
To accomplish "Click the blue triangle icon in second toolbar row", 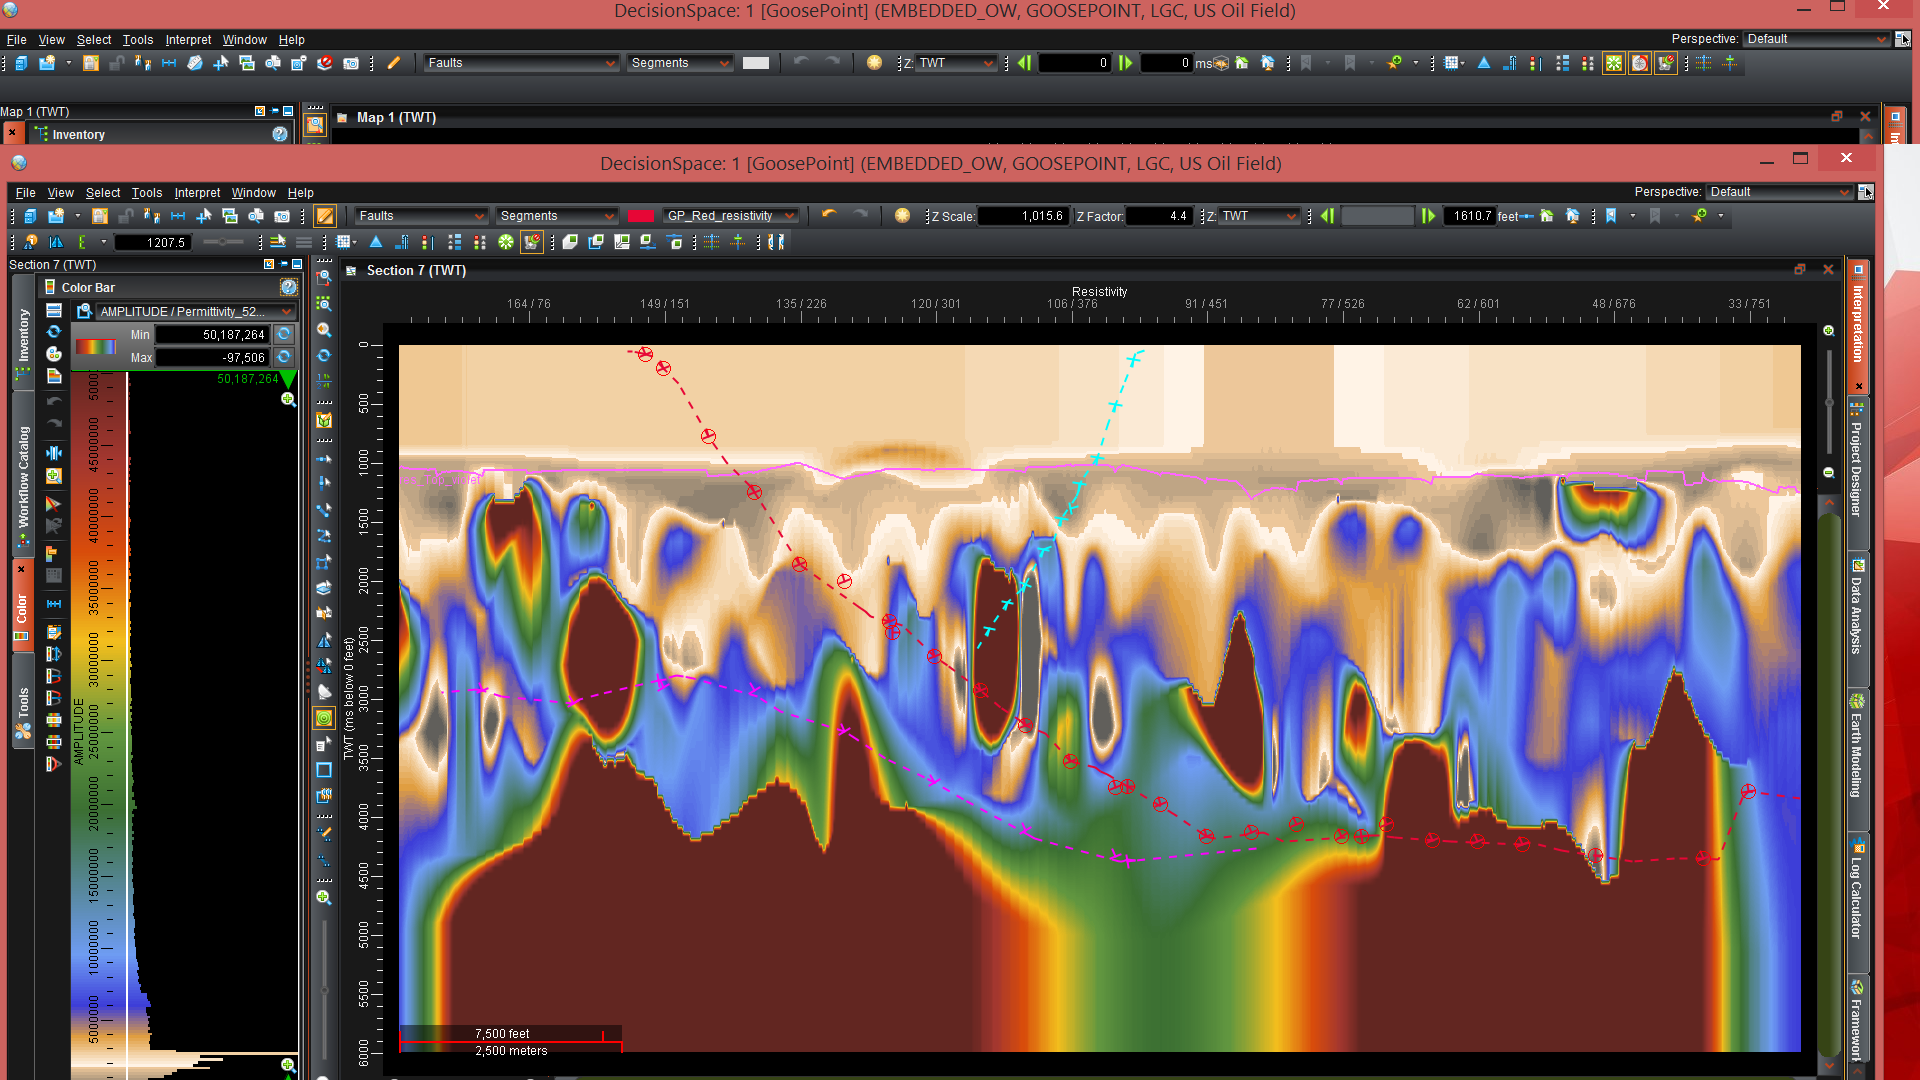I will click(x=376, y=242).
